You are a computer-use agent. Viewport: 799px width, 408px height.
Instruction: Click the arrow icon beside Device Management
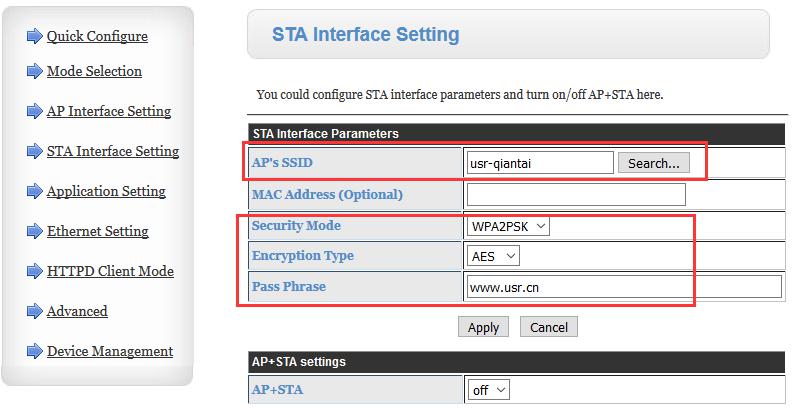coord(35,351)
